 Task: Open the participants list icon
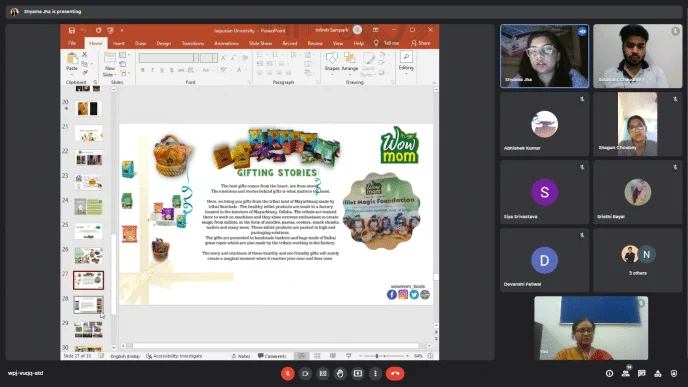(625, 373)
